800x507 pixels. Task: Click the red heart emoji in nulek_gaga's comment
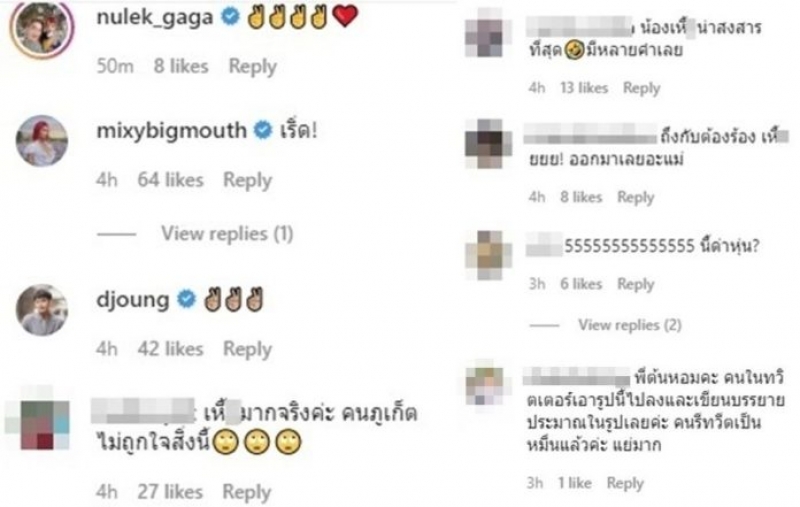coord(345,16)
